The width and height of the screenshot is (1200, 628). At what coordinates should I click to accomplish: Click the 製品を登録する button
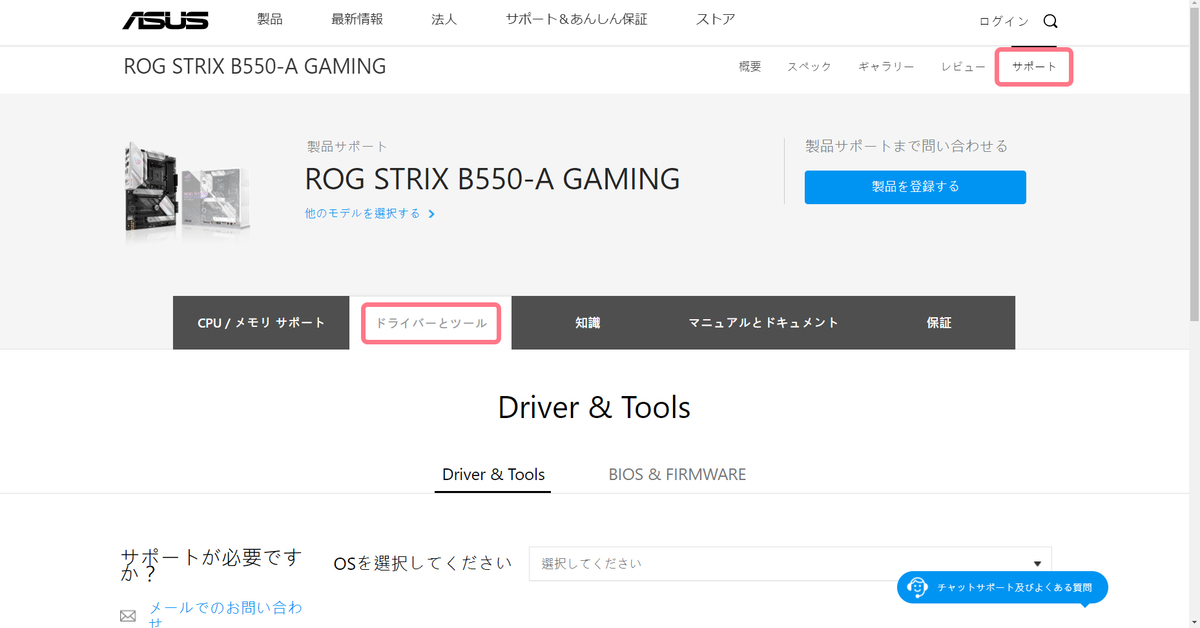(x=915, y=187)
